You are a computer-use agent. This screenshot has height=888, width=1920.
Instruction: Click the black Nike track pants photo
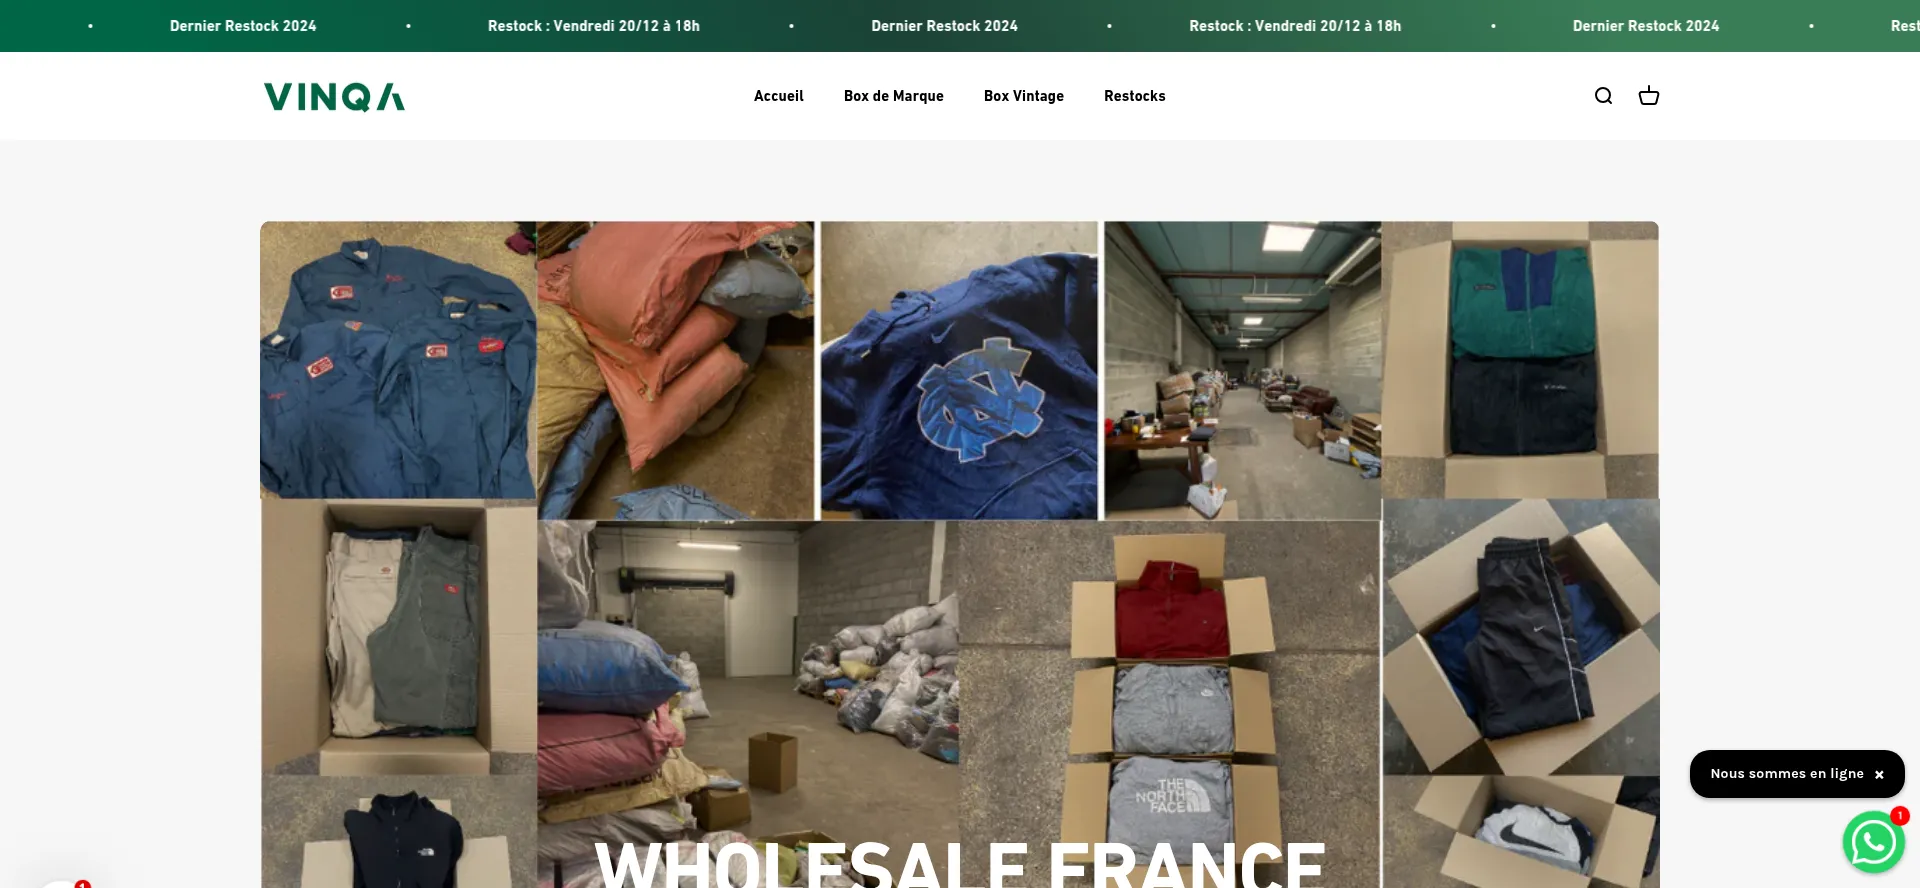(x=1521, y=638)
